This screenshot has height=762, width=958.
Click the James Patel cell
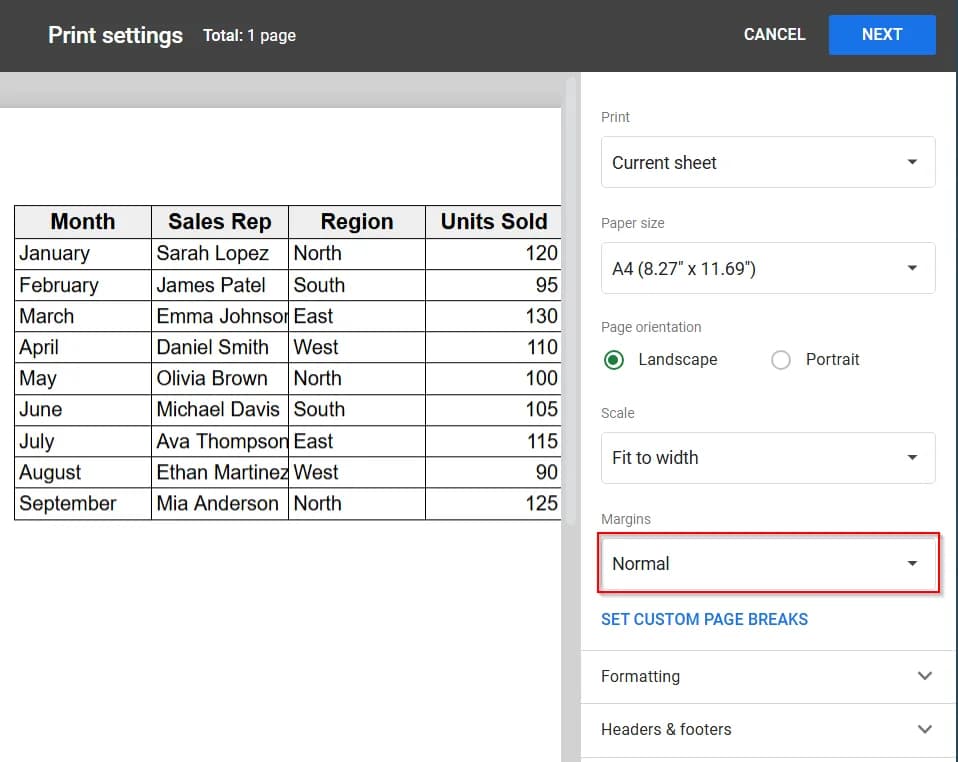[219, 285]
